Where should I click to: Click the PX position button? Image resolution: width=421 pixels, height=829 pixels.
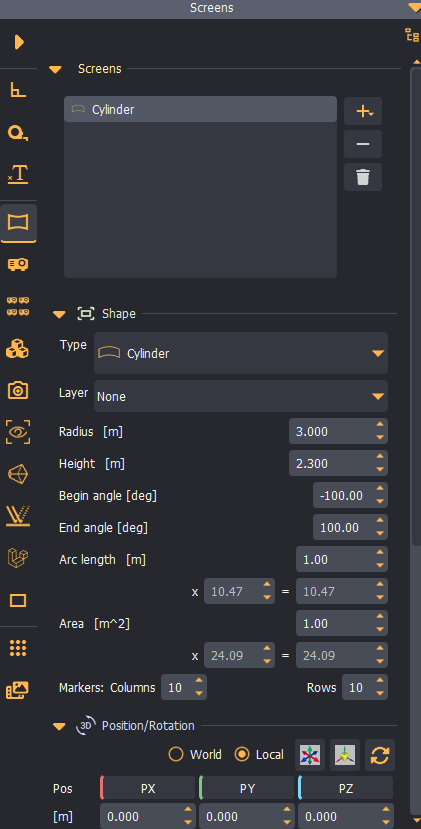pos(148,788)
